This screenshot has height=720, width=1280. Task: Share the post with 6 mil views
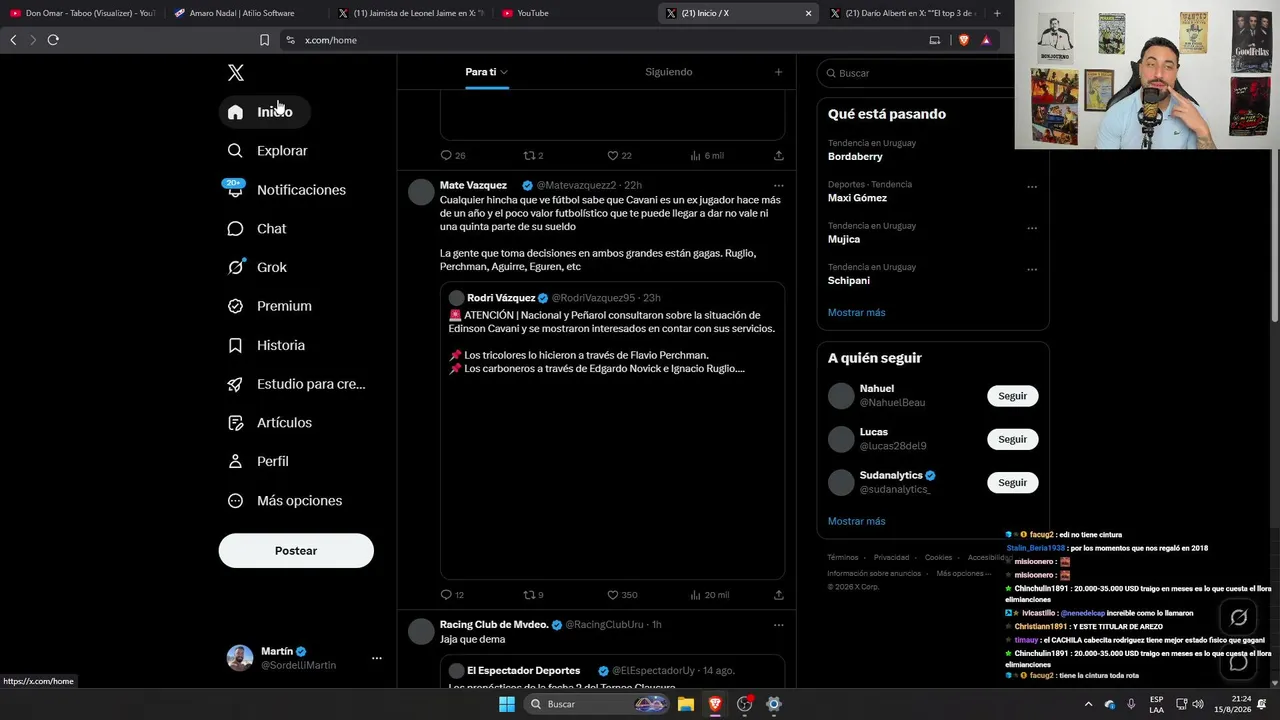pyautogui.click(x=778, y=155)
